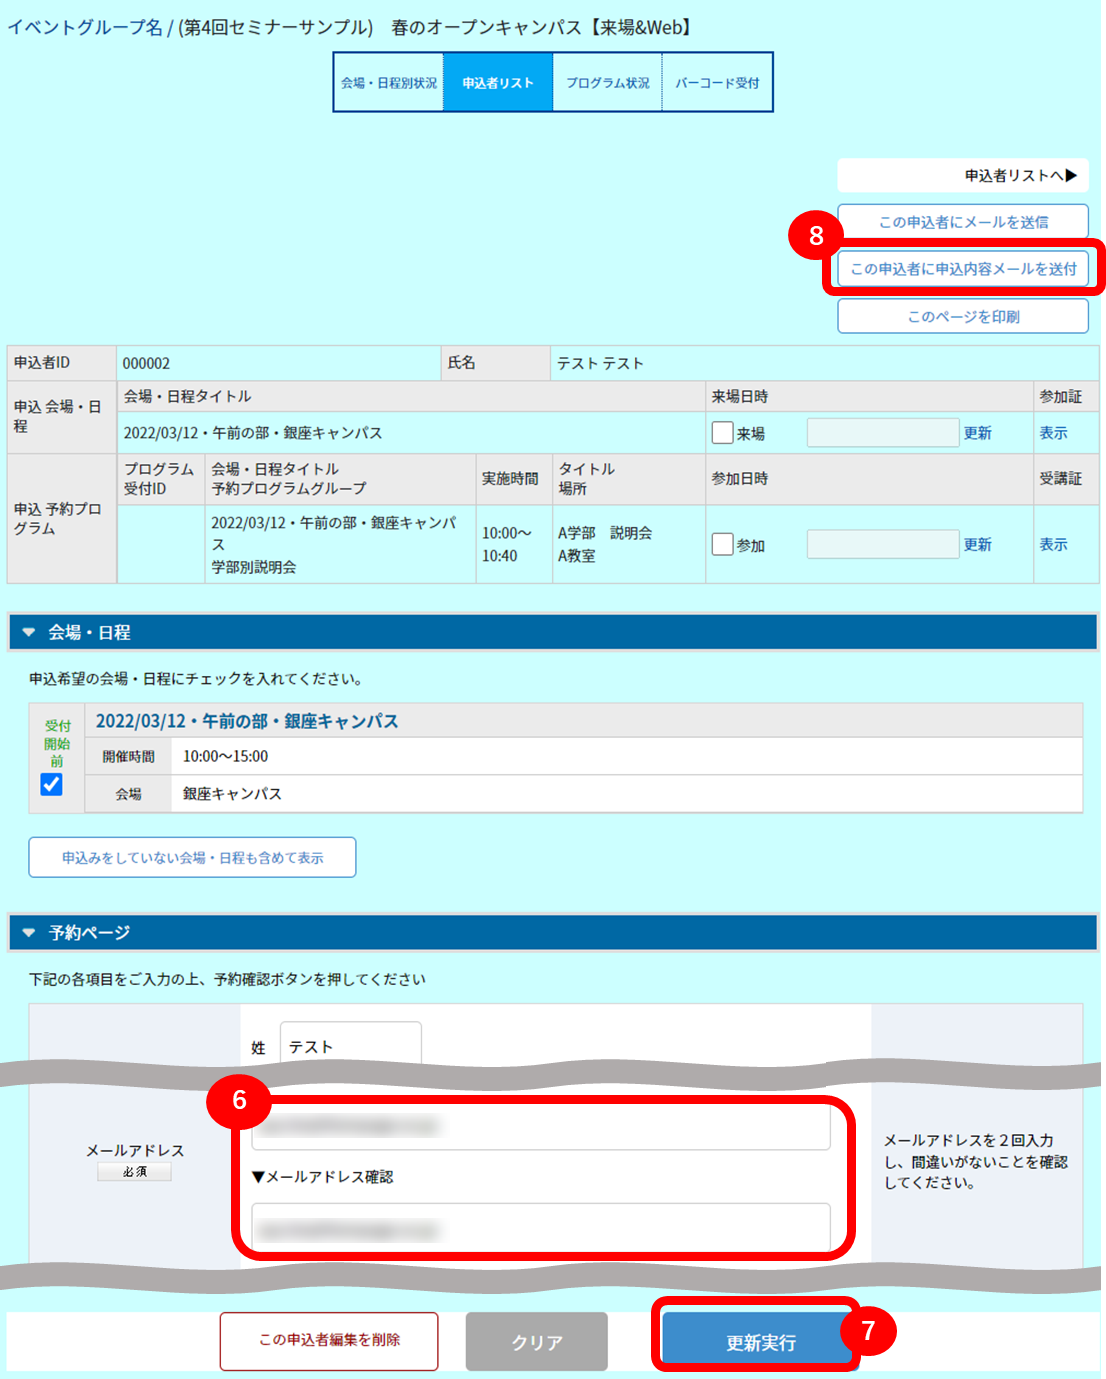Check the 参加 checkbox
1106x1379 pixels.
pos(722,544)
